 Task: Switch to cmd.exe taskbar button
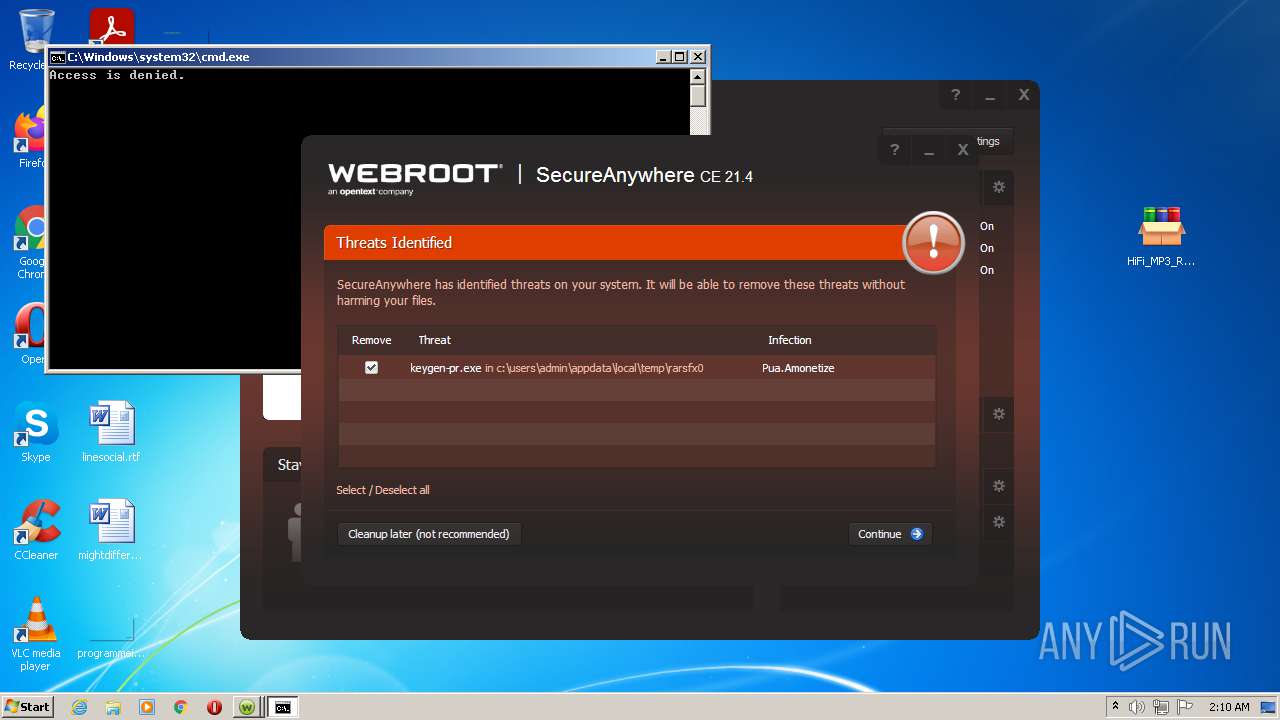(283, 707)
